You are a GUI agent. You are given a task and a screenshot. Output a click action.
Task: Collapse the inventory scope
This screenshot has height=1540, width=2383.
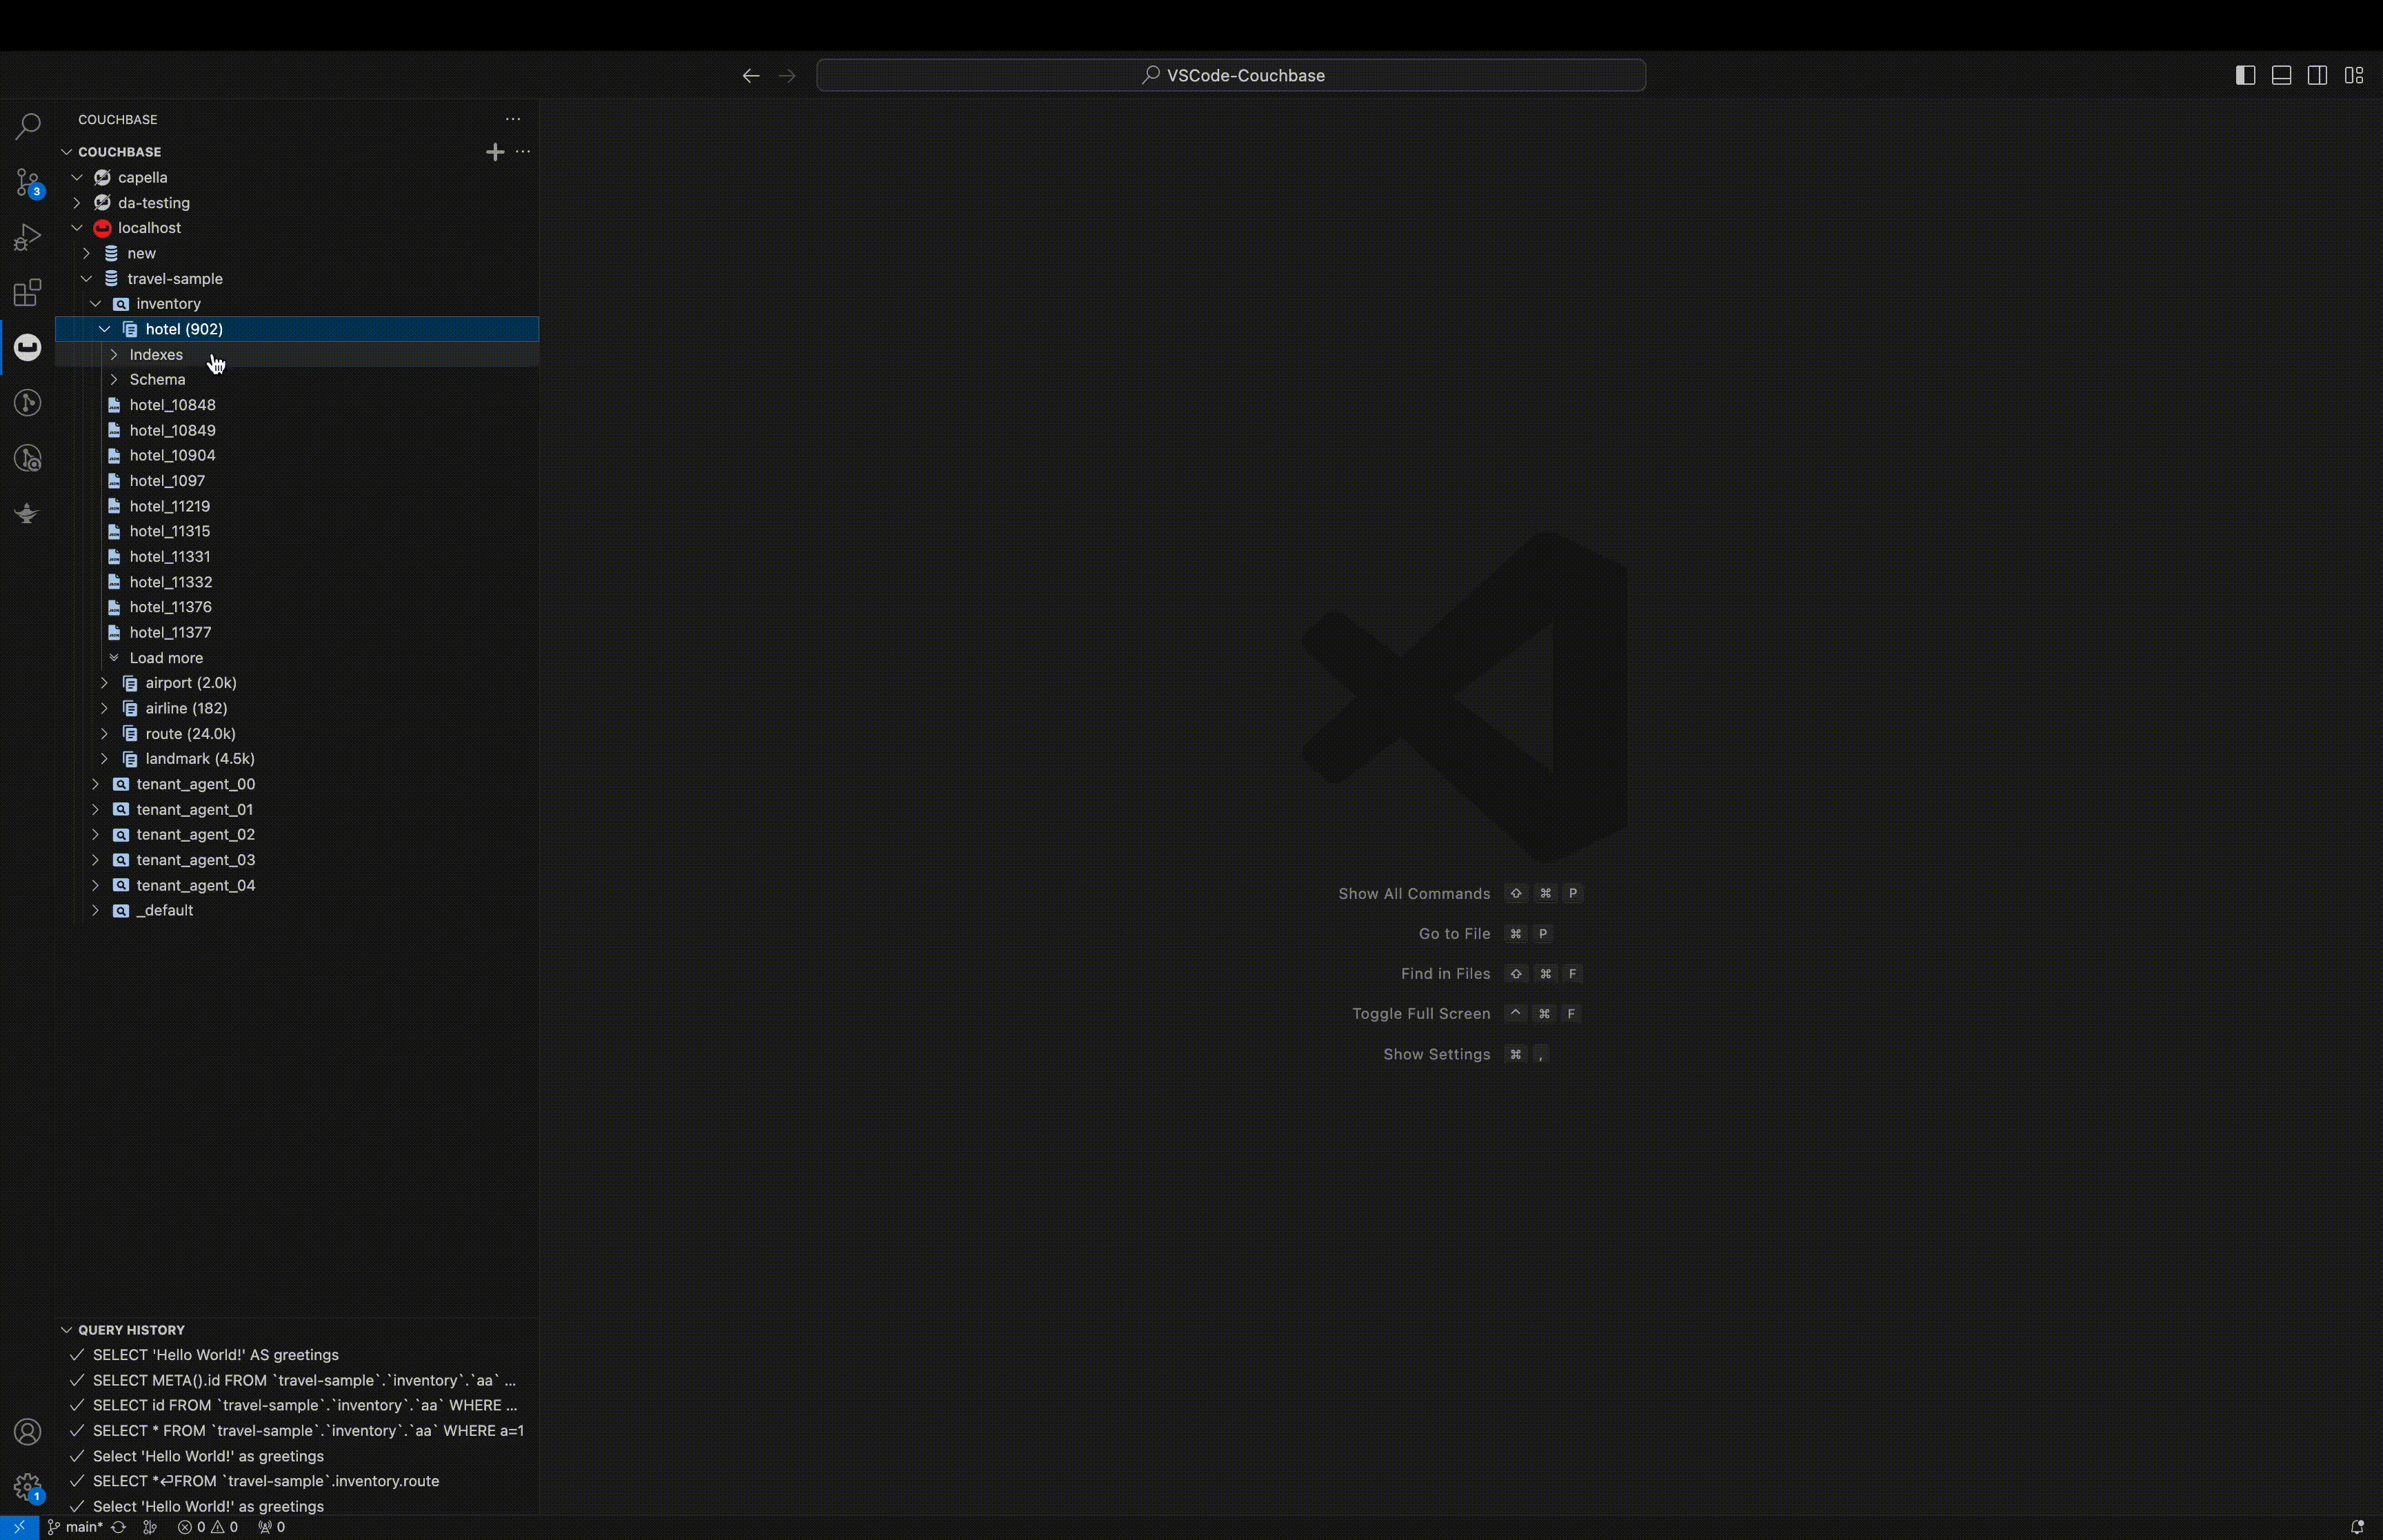pos(95,304)
